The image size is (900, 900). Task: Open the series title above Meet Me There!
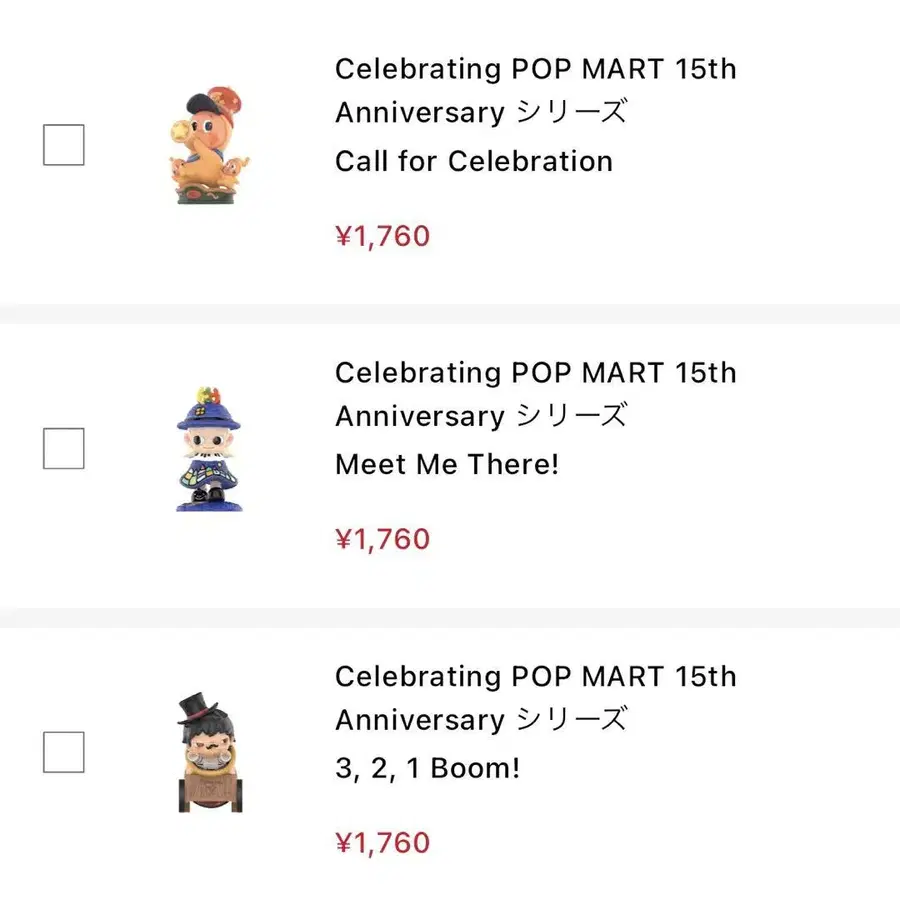coord(535,373)
